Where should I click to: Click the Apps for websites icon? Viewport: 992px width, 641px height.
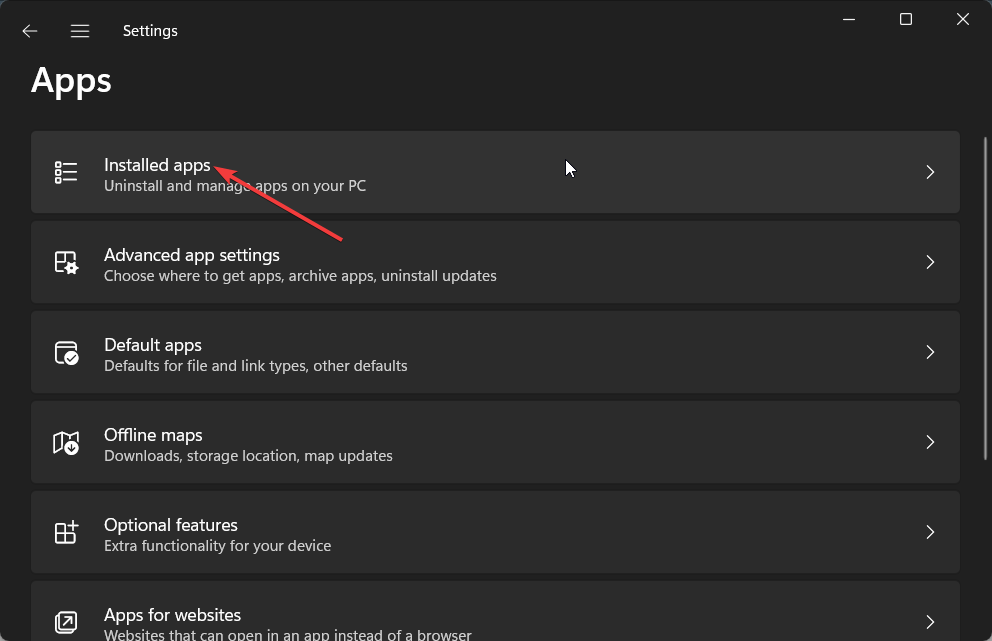pyautogui.click(x=66, y=622)
